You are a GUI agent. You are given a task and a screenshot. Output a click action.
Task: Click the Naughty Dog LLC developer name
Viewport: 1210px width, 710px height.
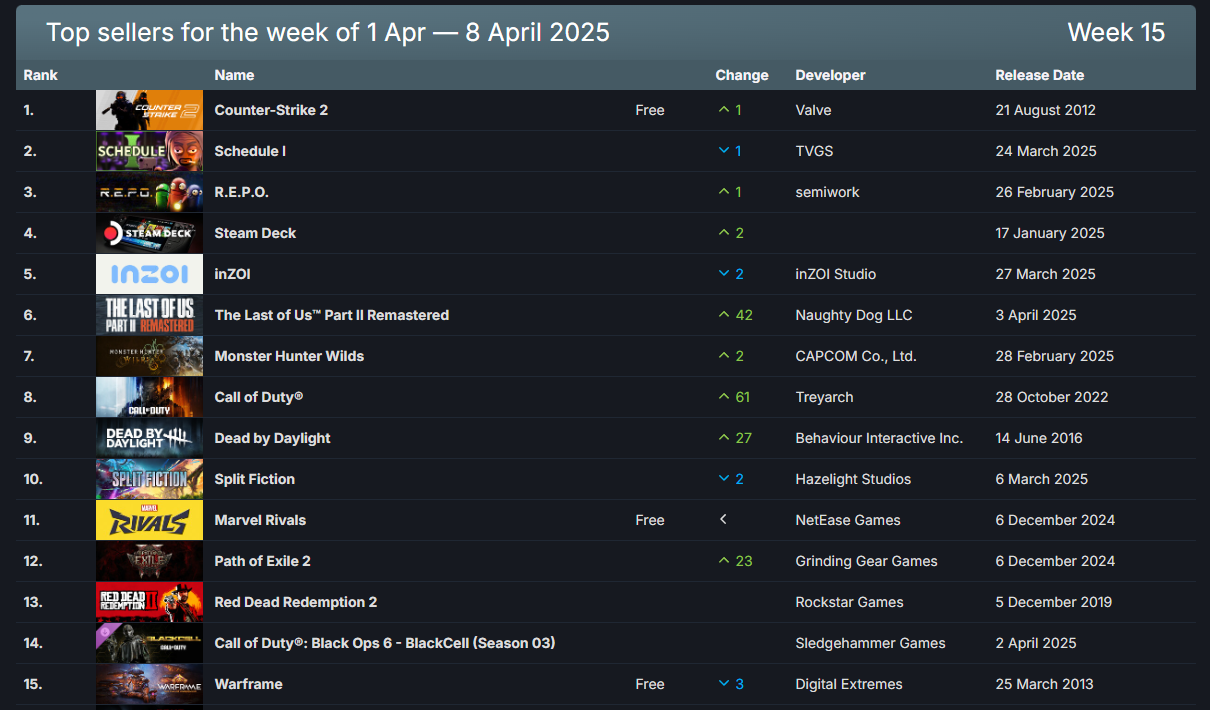[x=854, y=315]
